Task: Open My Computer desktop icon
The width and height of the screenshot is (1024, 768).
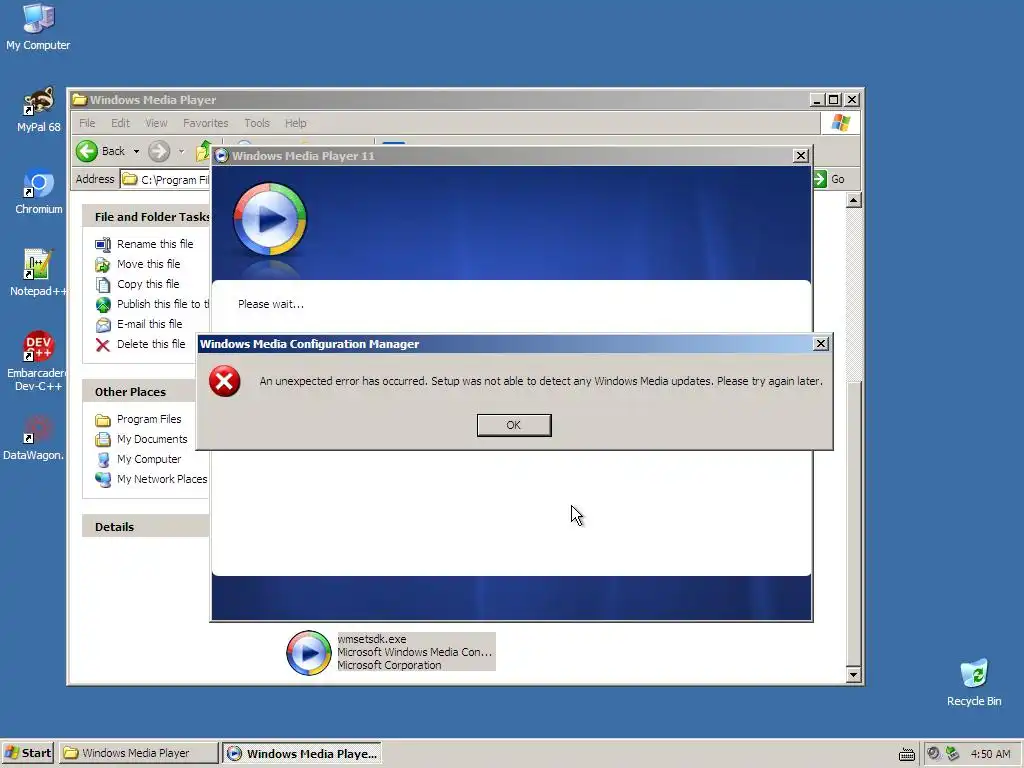Action: point(38,27)
